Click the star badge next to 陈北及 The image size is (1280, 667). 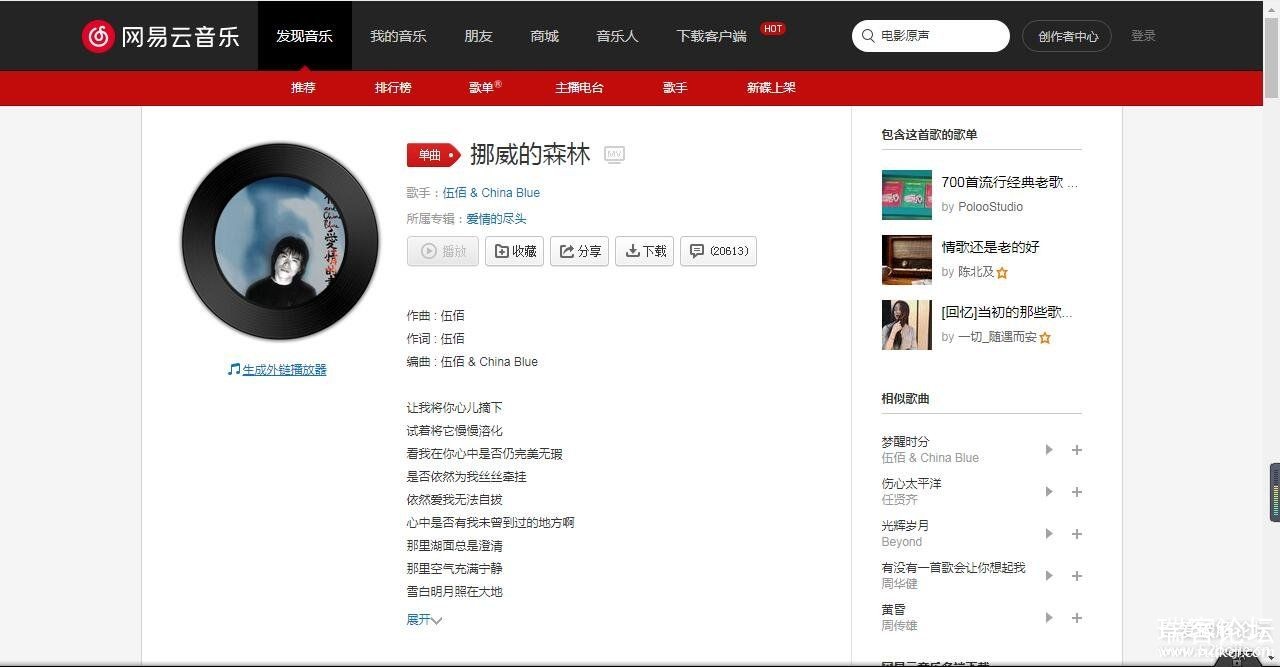coord(1002,272)
